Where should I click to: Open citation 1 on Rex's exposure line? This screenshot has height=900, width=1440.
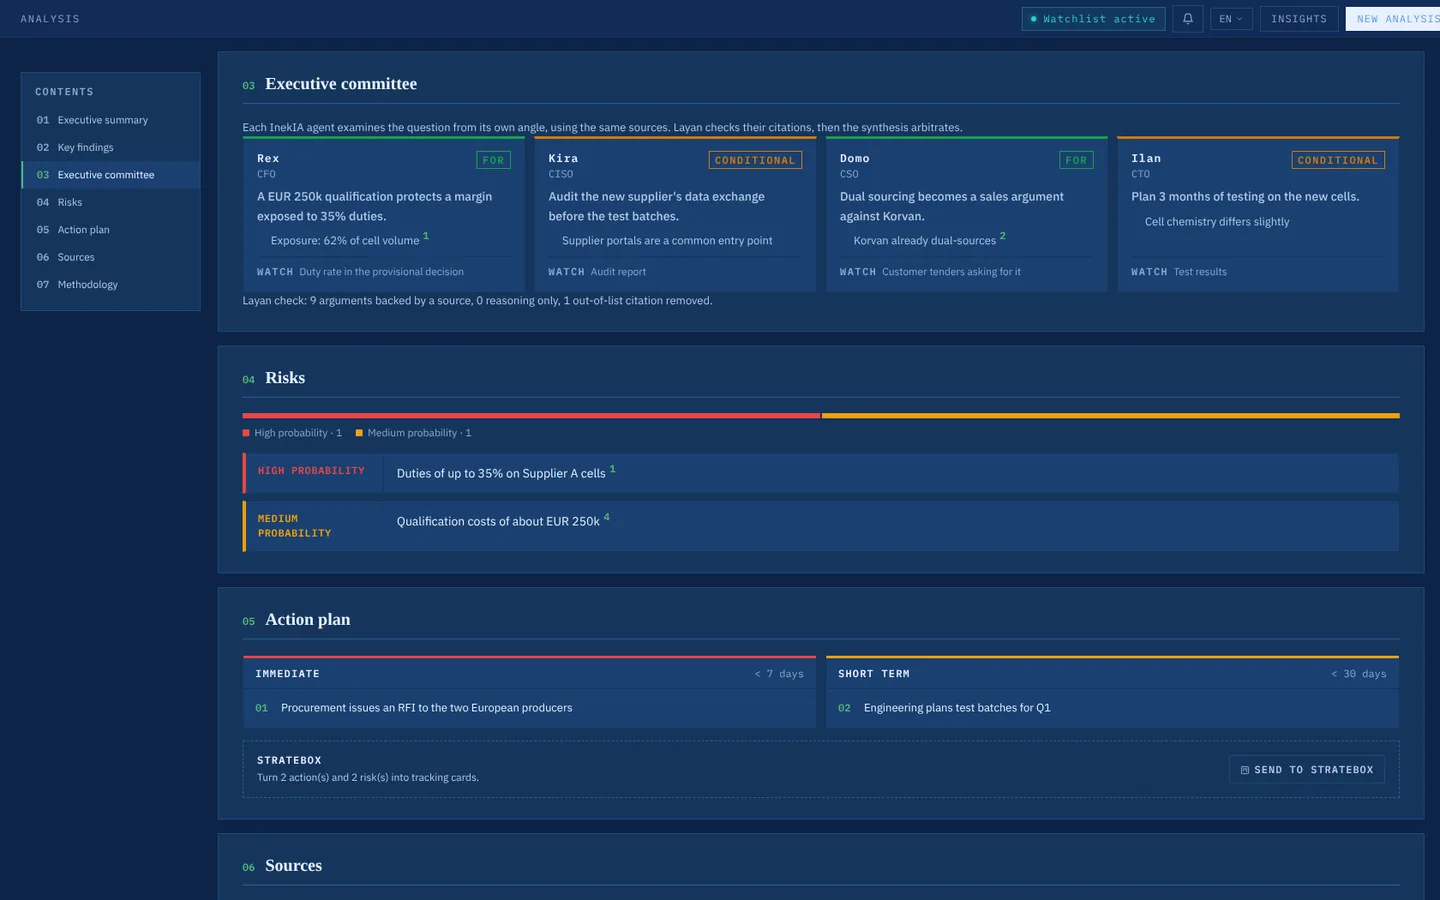click(426, 236)
